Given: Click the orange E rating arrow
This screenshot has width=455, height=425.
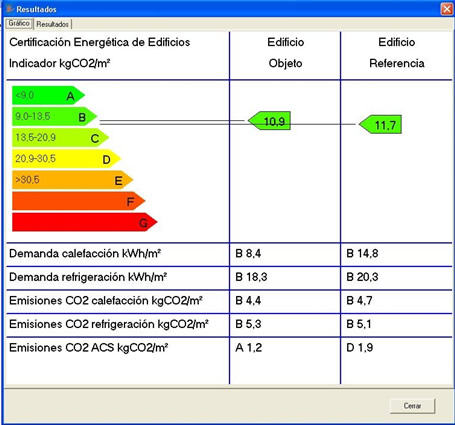Looking at the screenshot, I should [72, 180].
